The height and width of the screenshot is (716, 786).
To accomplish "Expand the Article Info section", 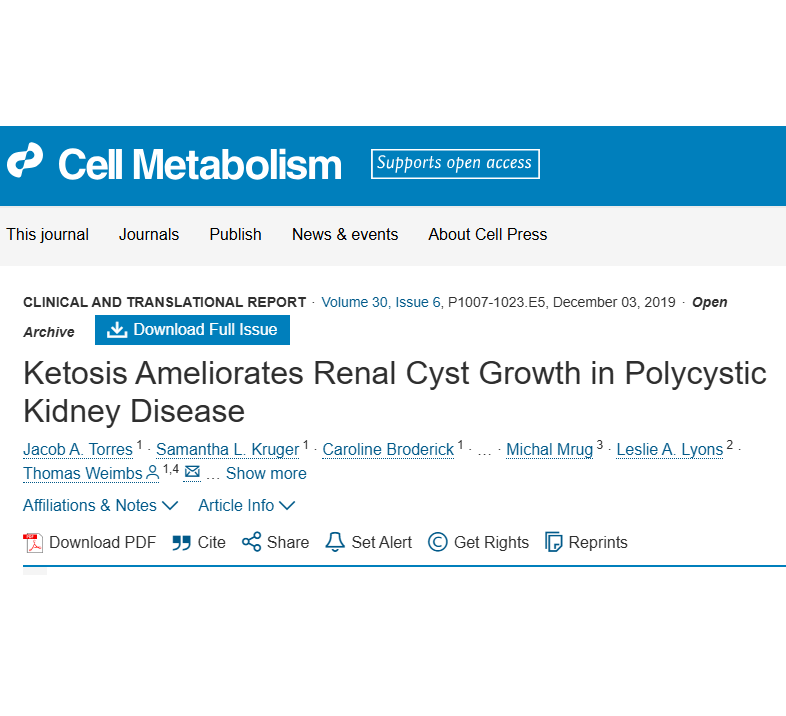I will (246, 506).
